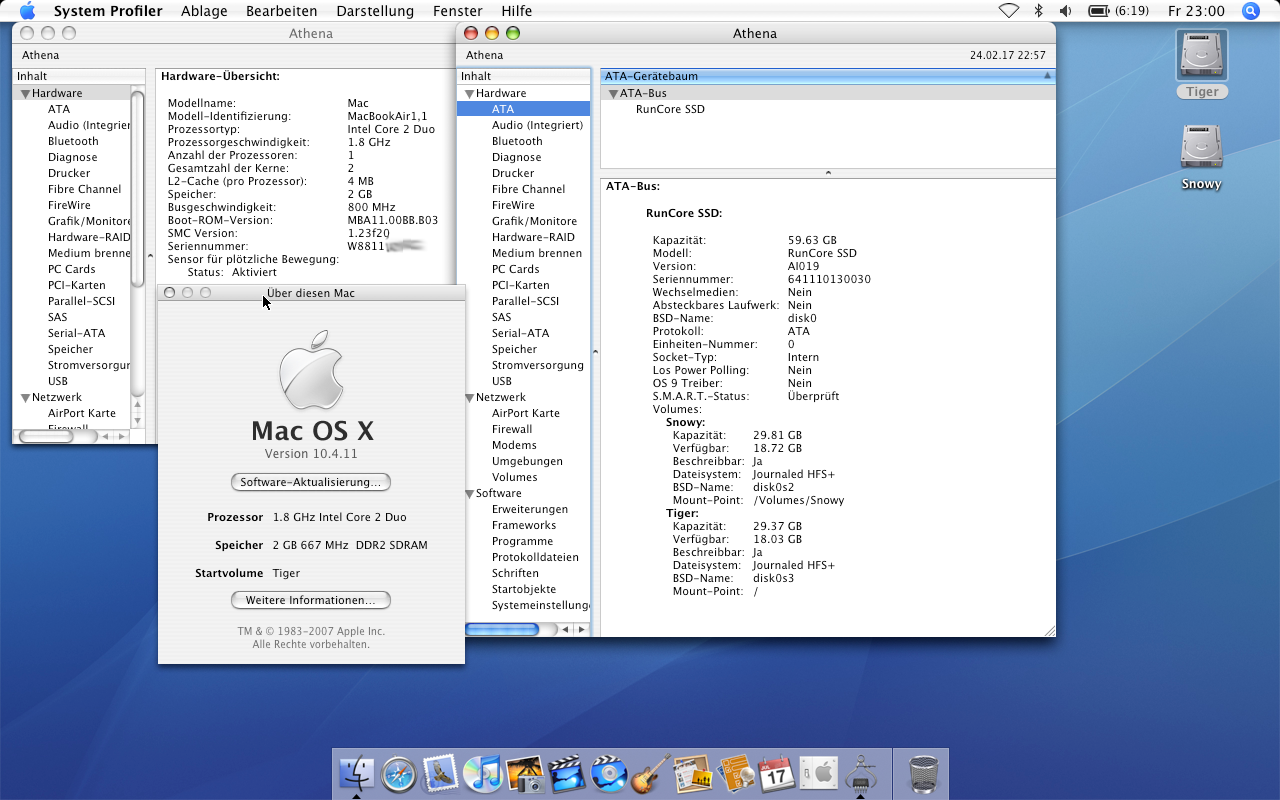The height and width of the screenshot is (800, 1280).
Task: Click right scroll arrow under ATA window sidebar
Action: click(582, 629)
